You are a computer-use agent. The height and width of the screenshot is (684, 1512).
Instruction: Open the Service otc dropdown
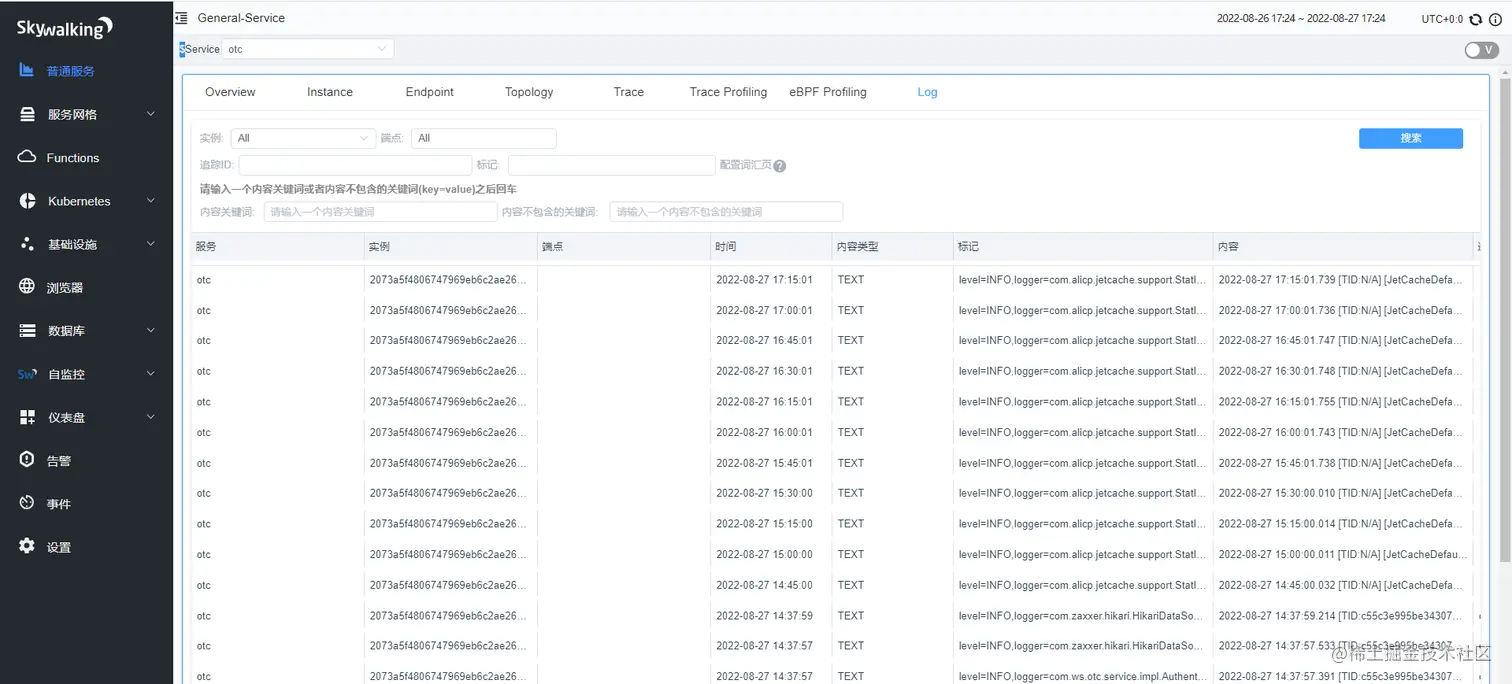(308, 49)
